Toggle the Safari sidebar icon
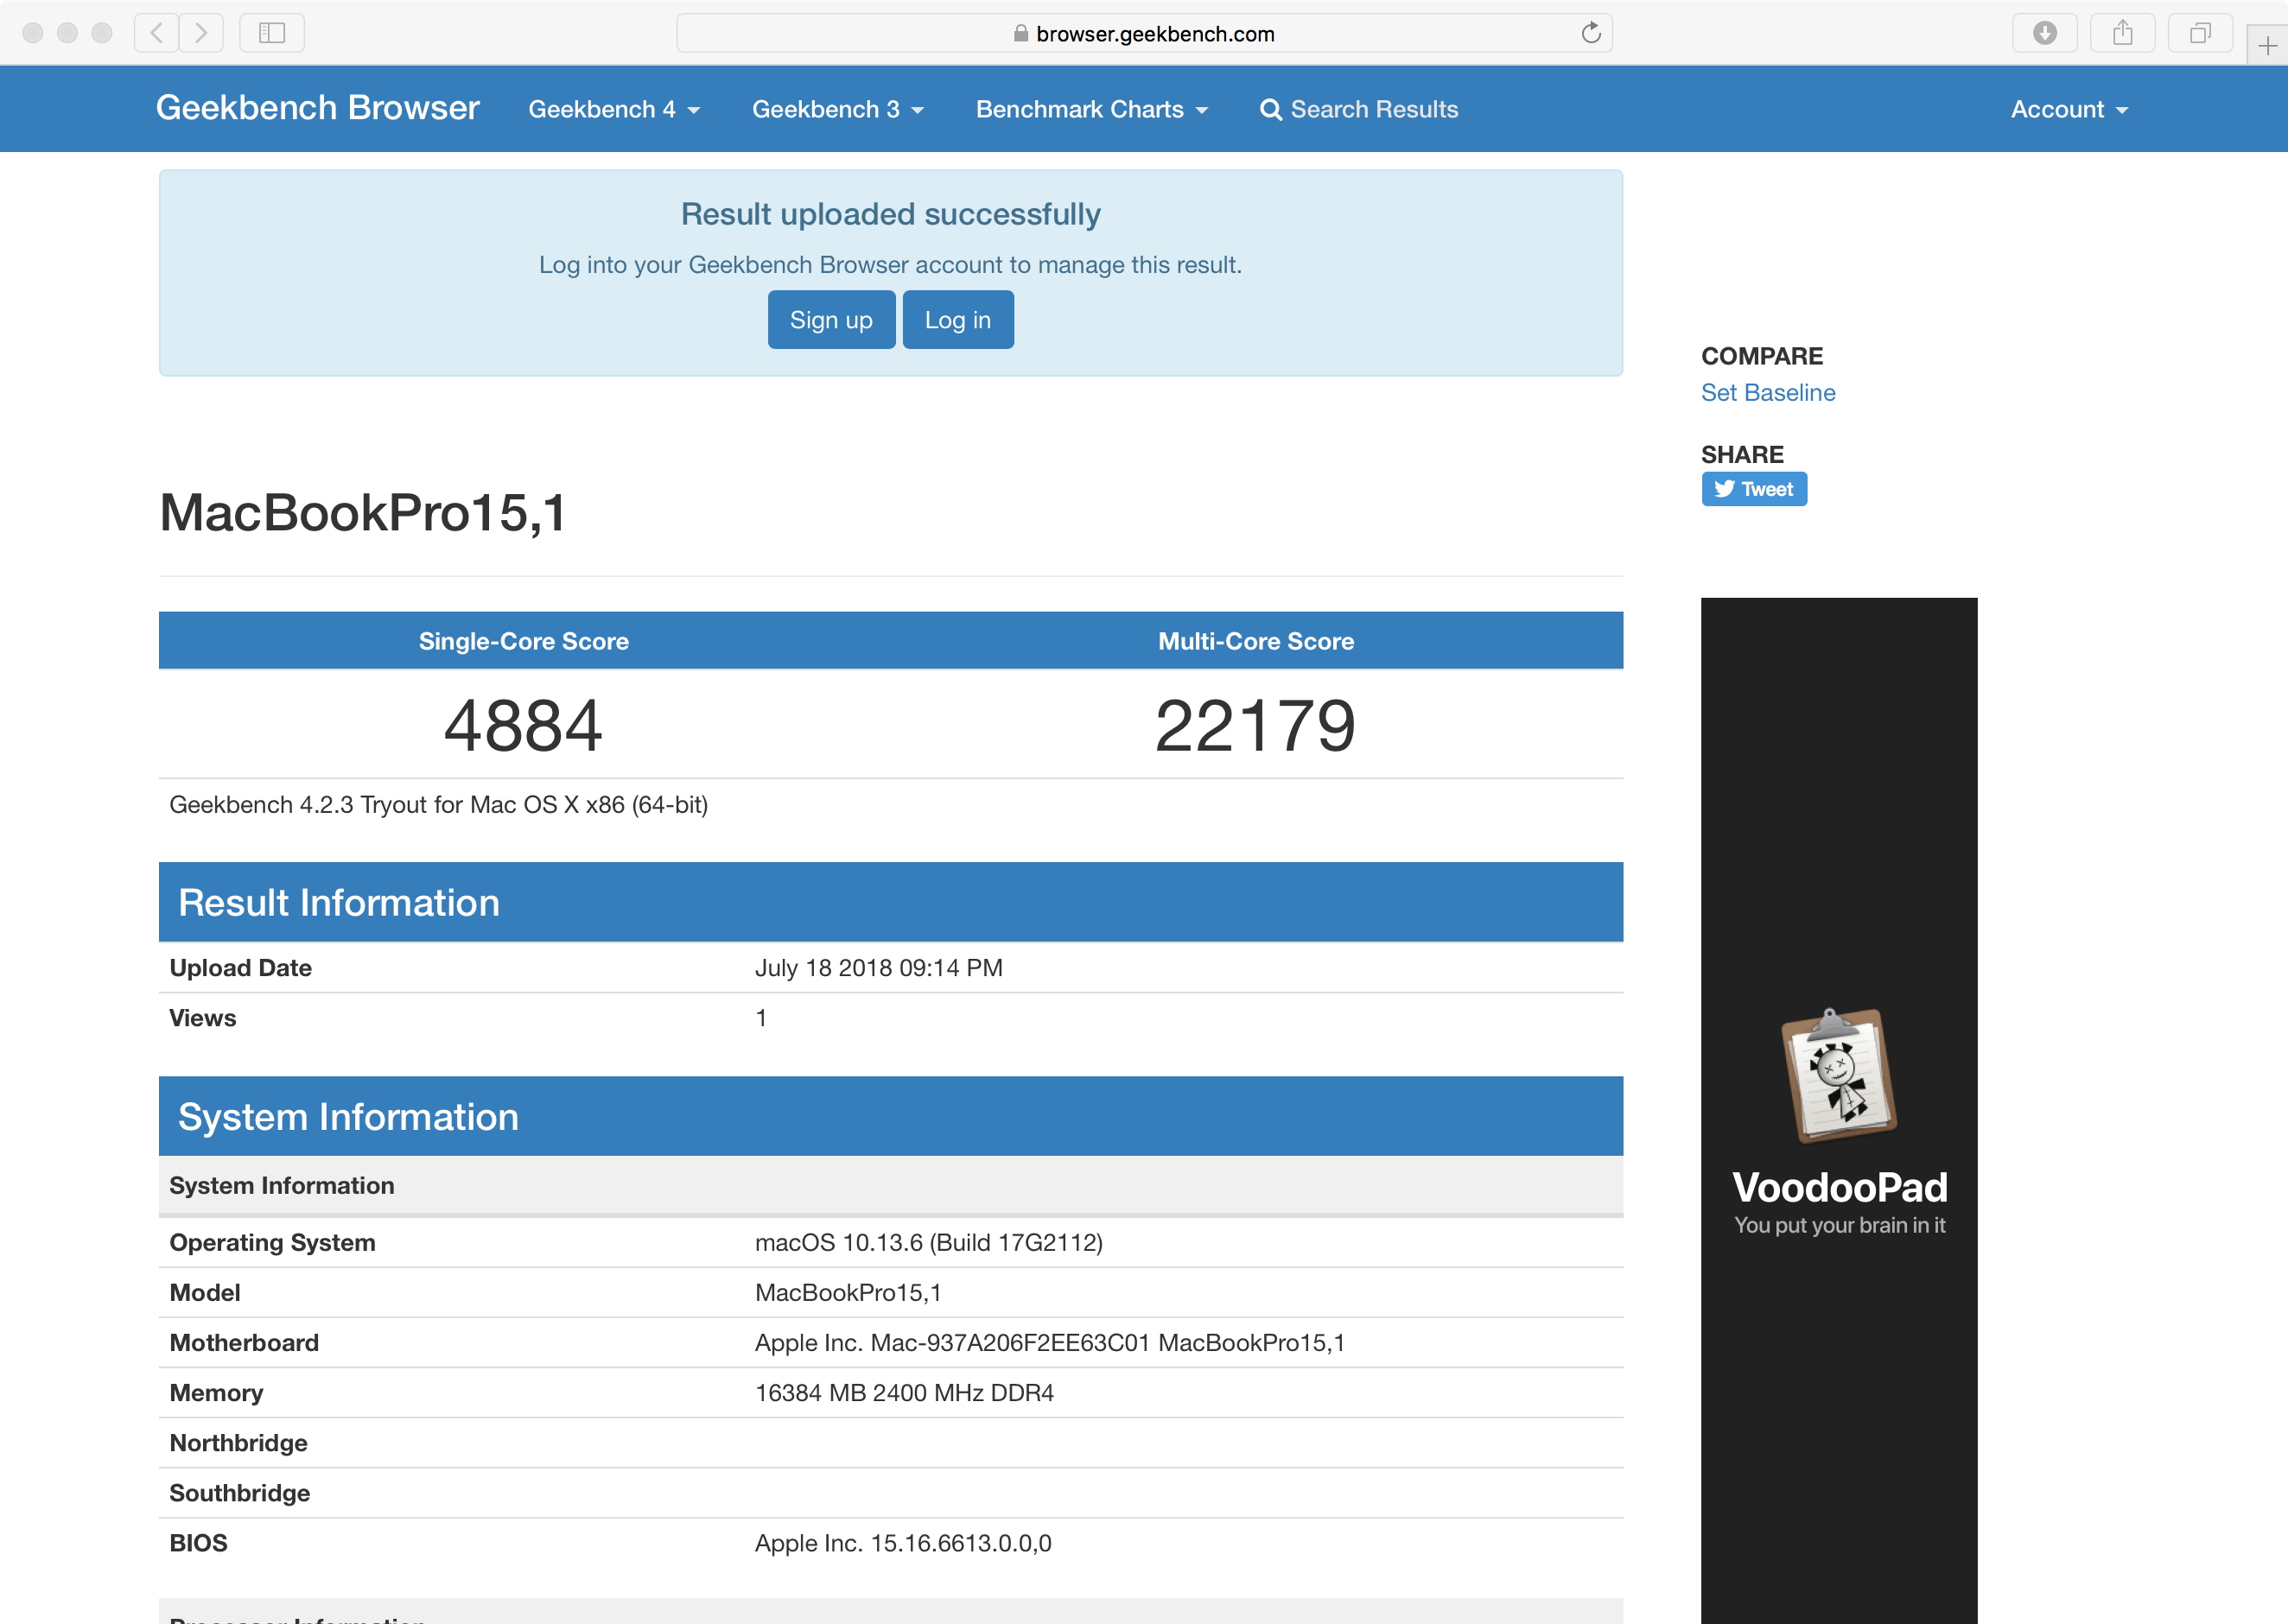The width and height of the screenshot is (2288, 1624). click(x=272, y=33)
